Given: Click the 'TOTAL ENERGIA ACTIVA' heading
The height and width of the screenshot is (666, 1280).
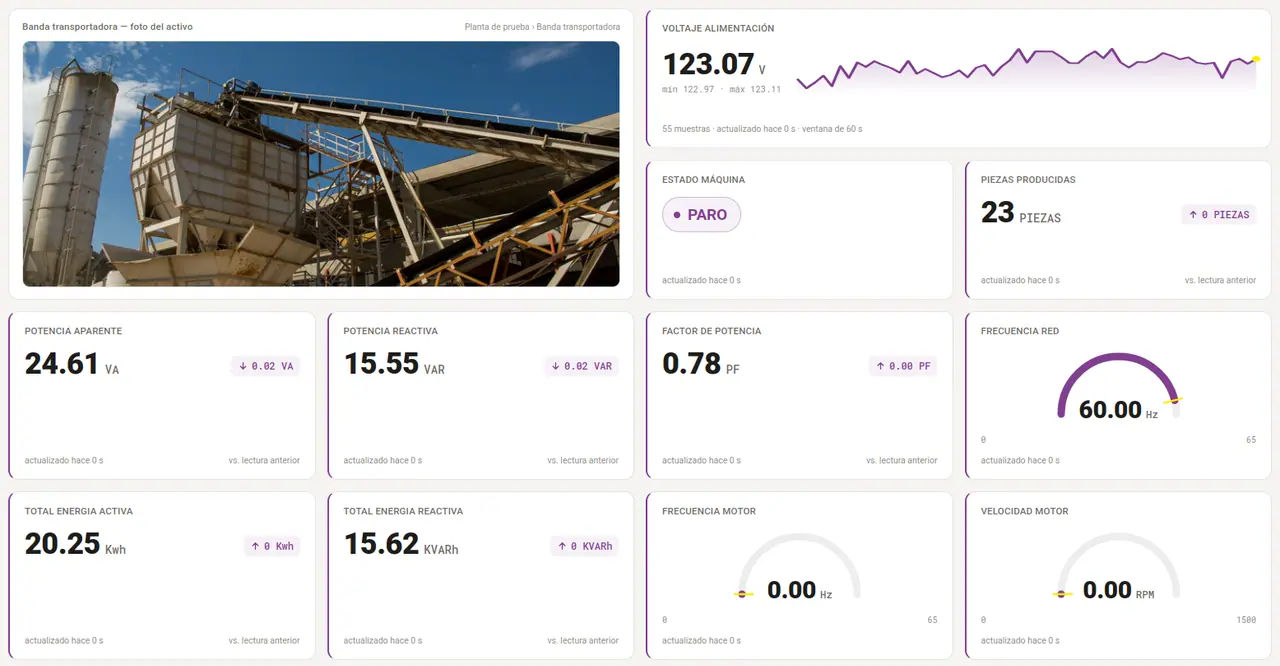Looking at the screenshot, I should (78, 511).
